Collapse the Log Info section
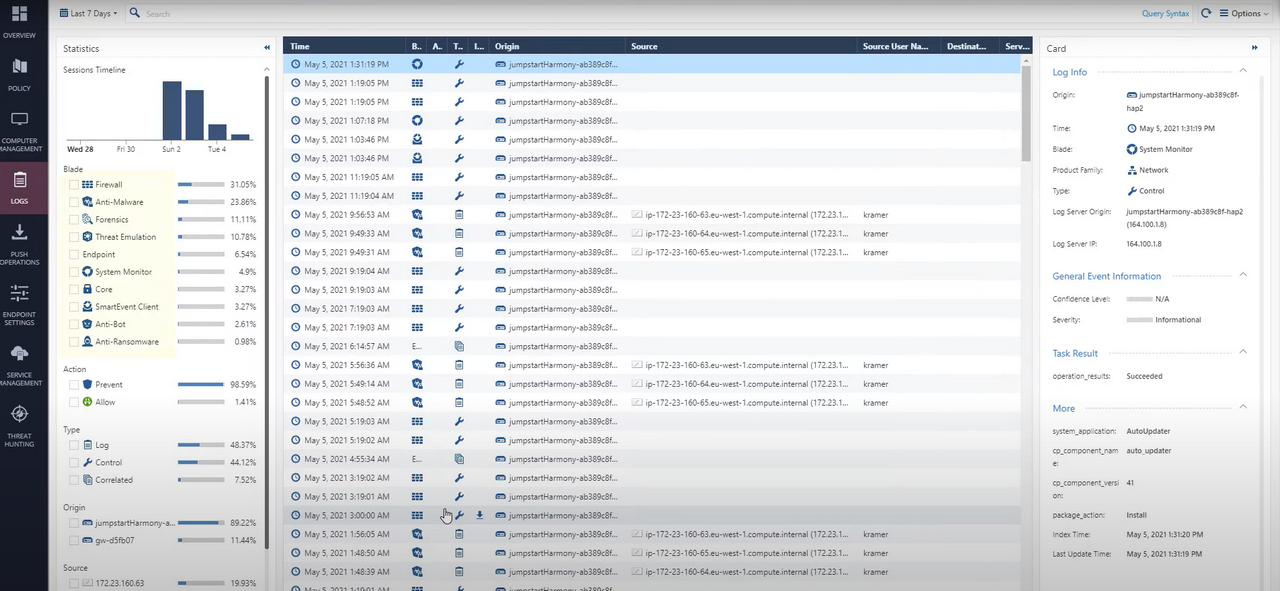1280x591 pixels. tap(1242, 71)
